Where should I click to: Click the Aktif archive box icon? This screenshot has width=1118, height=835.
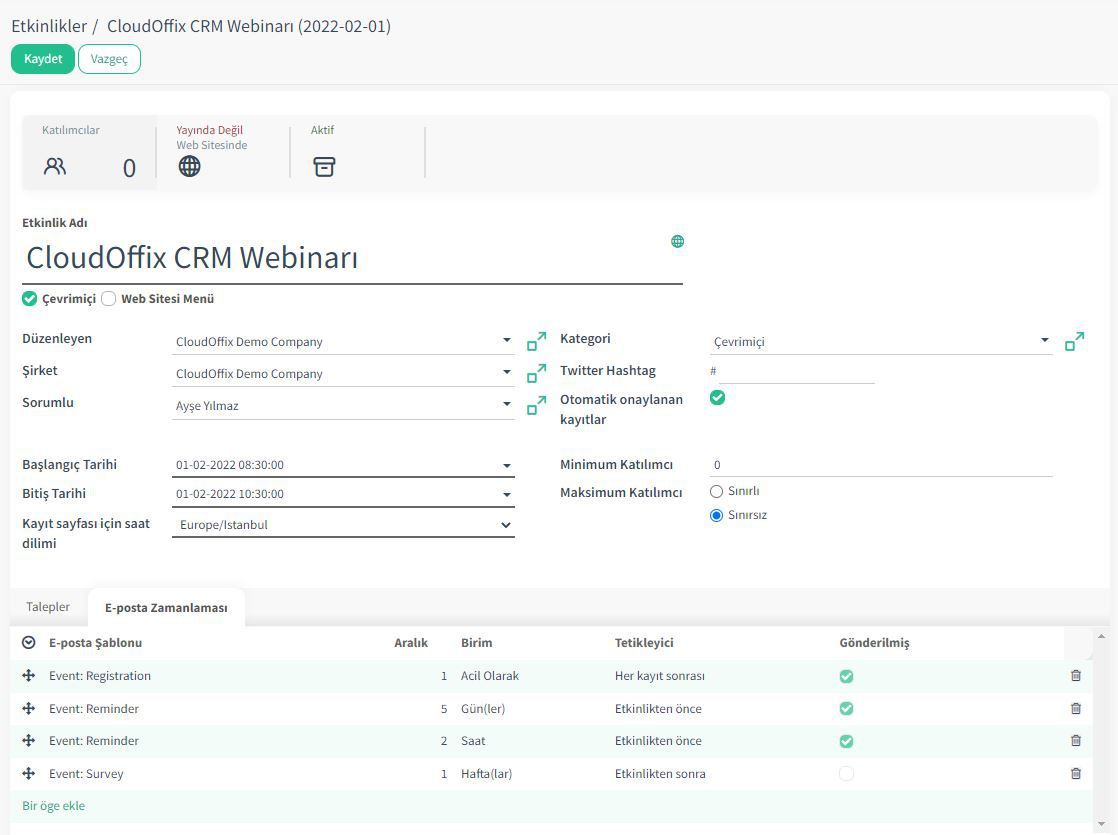324,166
